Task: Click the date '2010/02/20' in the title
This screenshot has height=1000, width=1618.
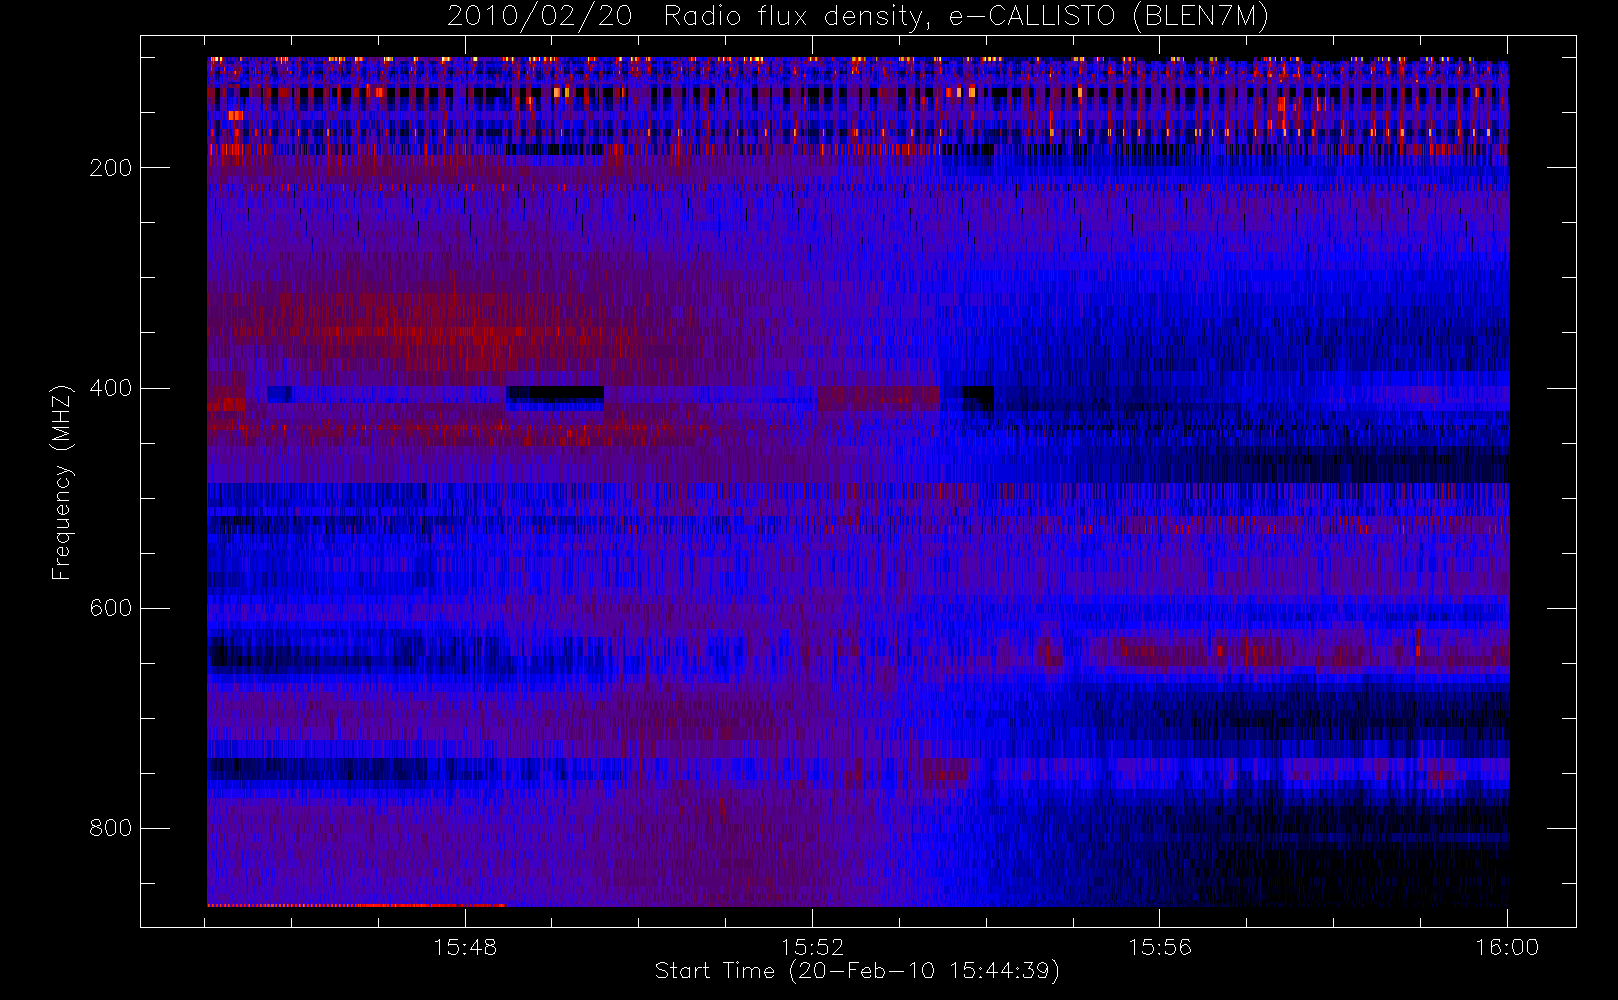Action: 540,17
